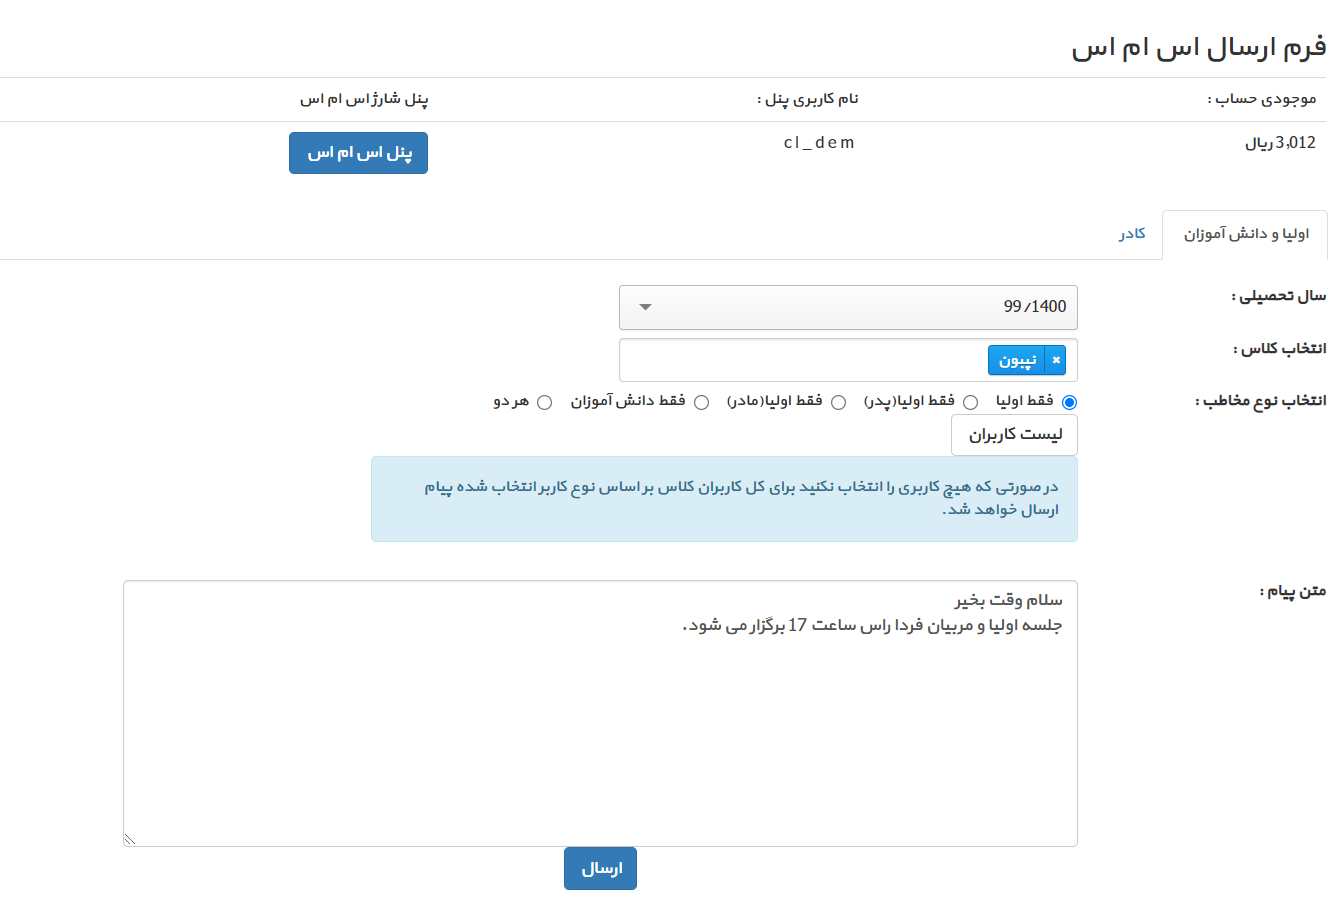Viewport: 1329px width, 901px height.
Task: Click the پنل اس ام اس button
Action: coord(358,153)
